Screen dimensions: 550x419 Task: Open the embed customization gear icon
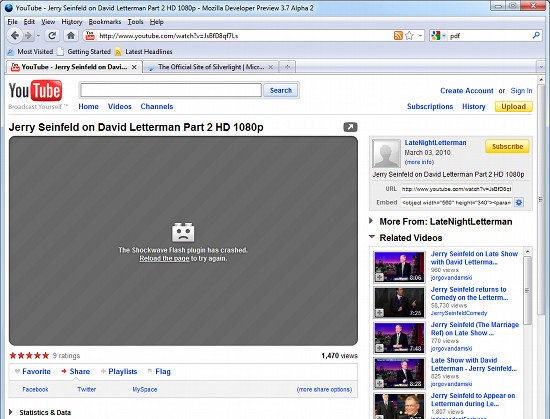click(519, 202)
